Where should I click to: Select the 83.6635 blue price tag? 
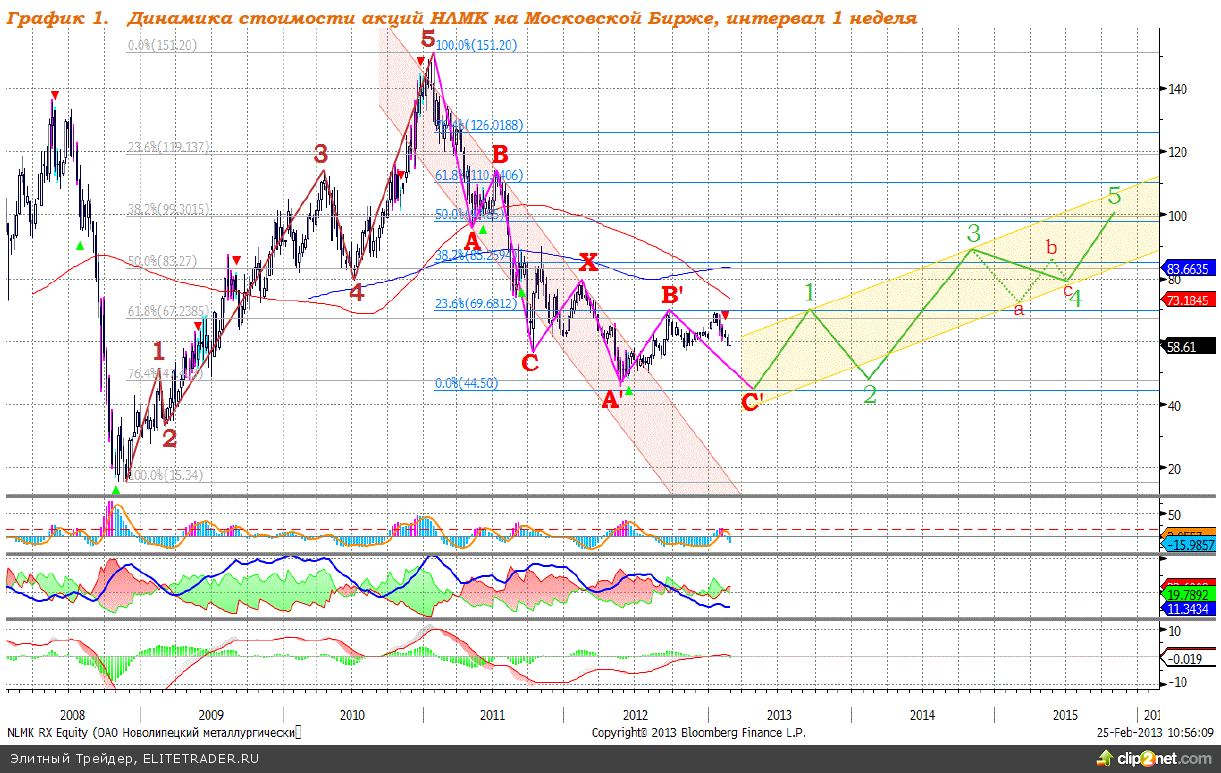1191,268
